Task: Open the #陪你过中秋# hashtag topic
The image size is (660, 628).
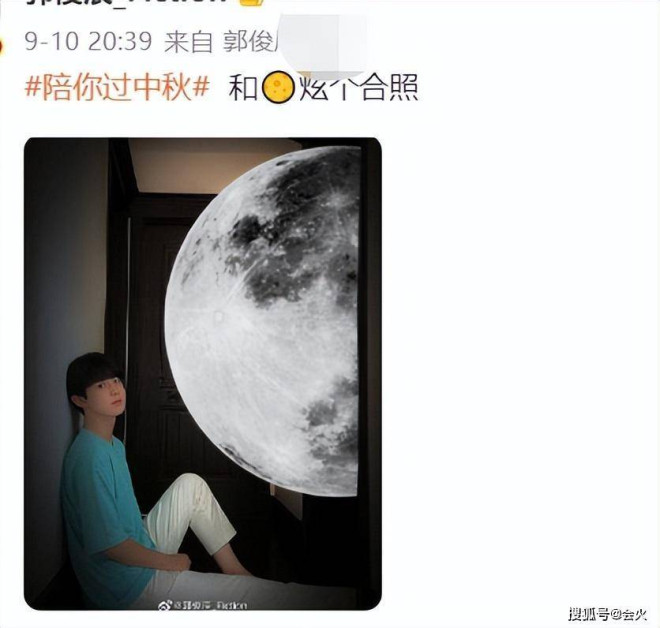Action: tap(117, 88)
